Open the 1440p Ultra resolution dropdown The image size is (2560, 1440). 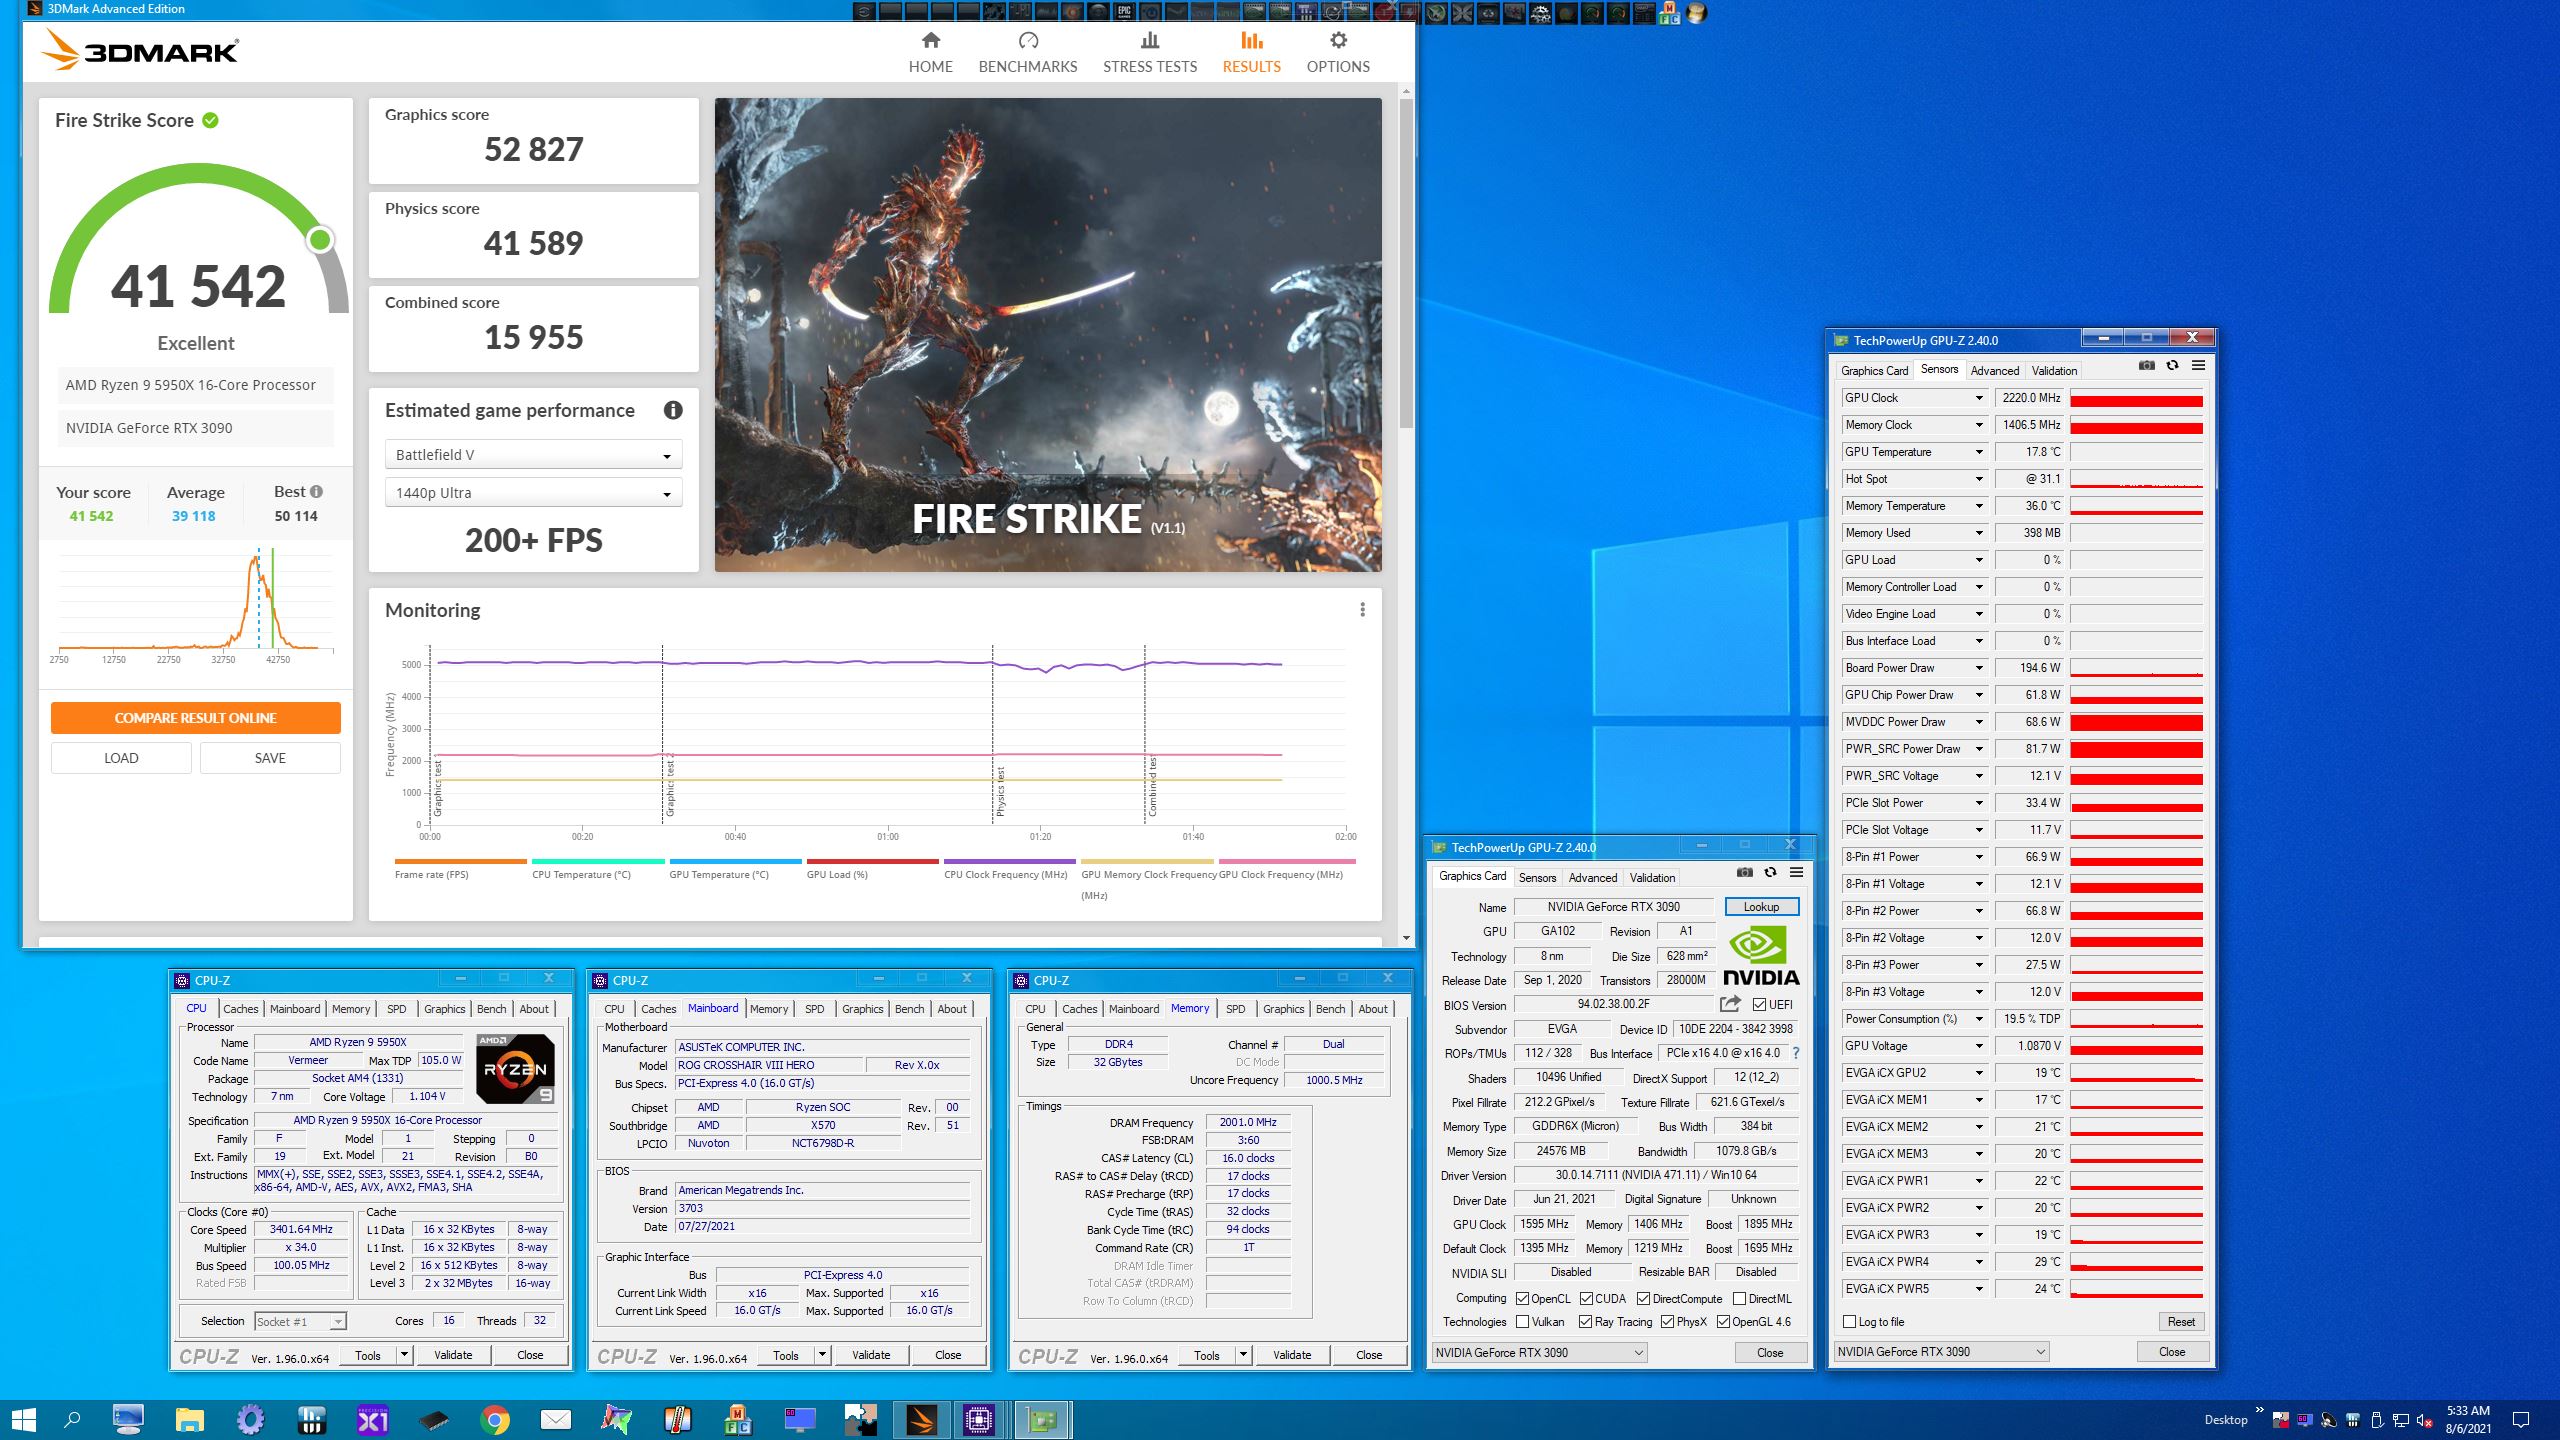(533, 493)
